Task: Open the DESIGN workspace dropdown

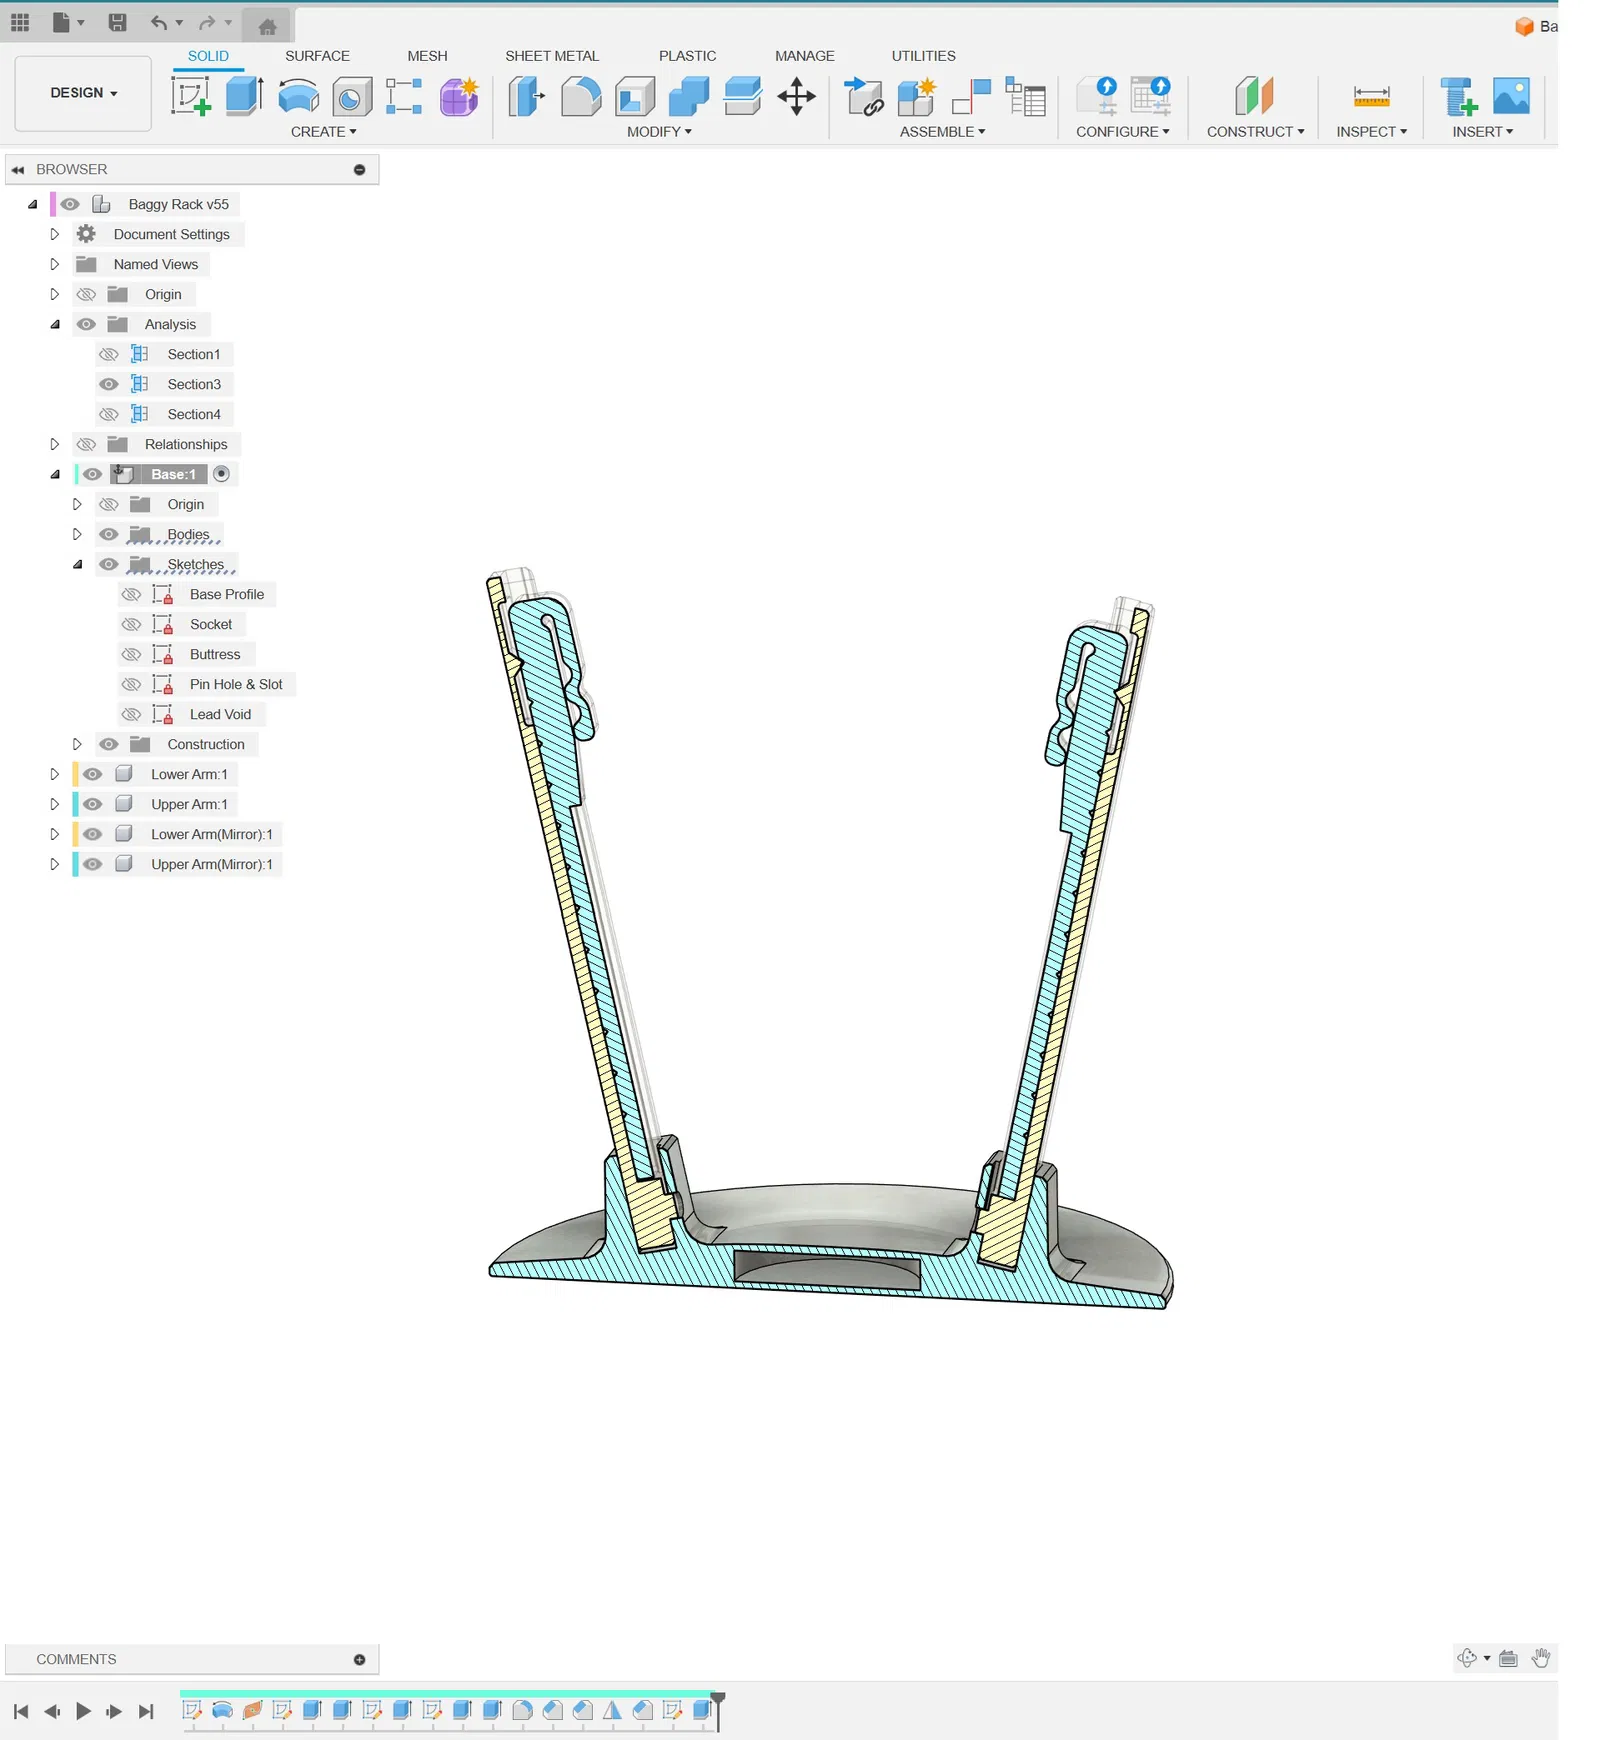Action: 83,93
